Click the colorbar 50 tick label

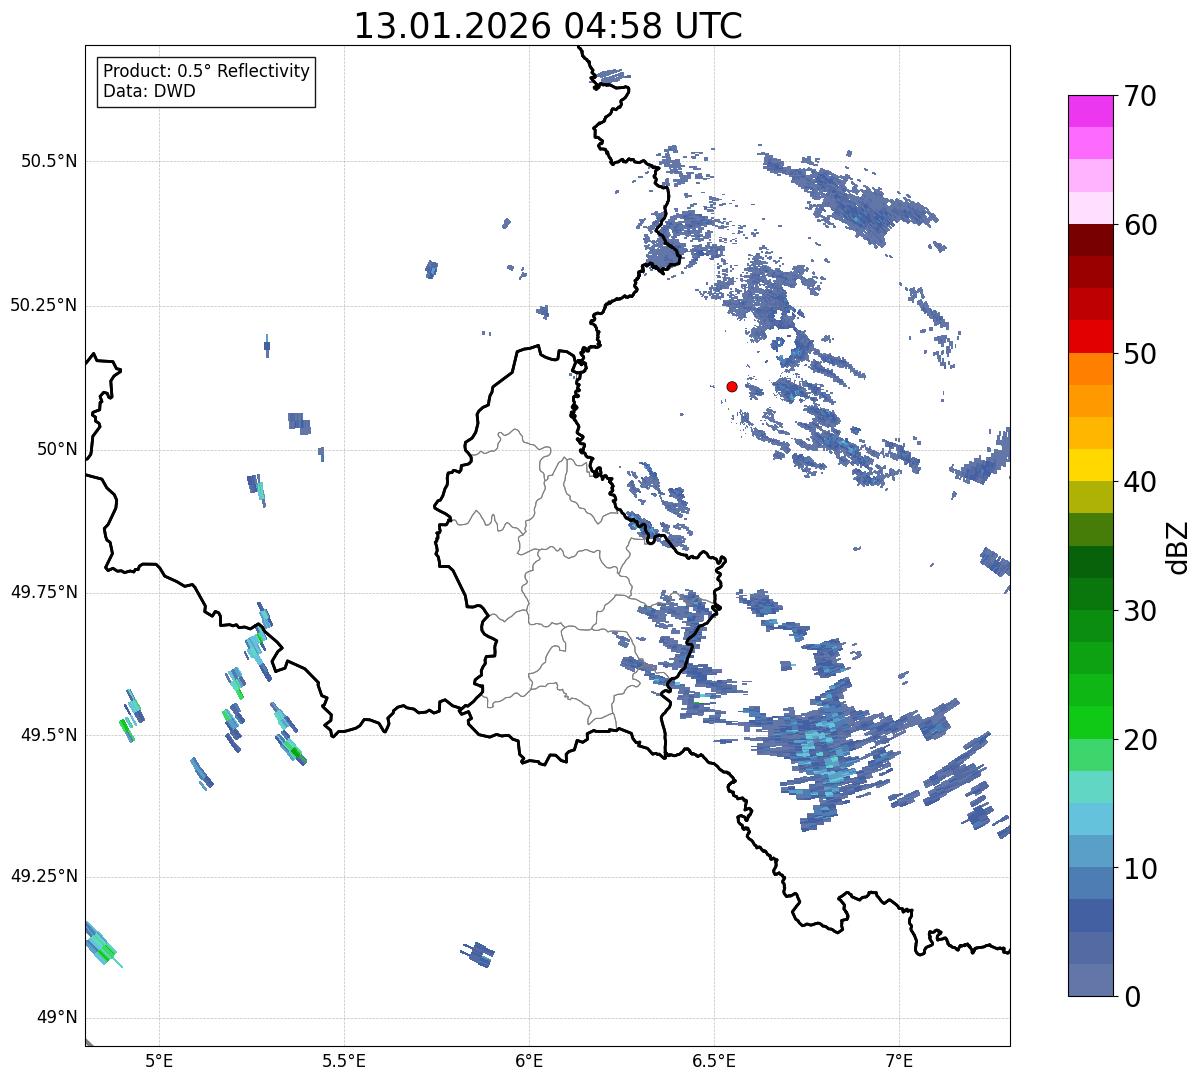click(x=1140, y=354)
